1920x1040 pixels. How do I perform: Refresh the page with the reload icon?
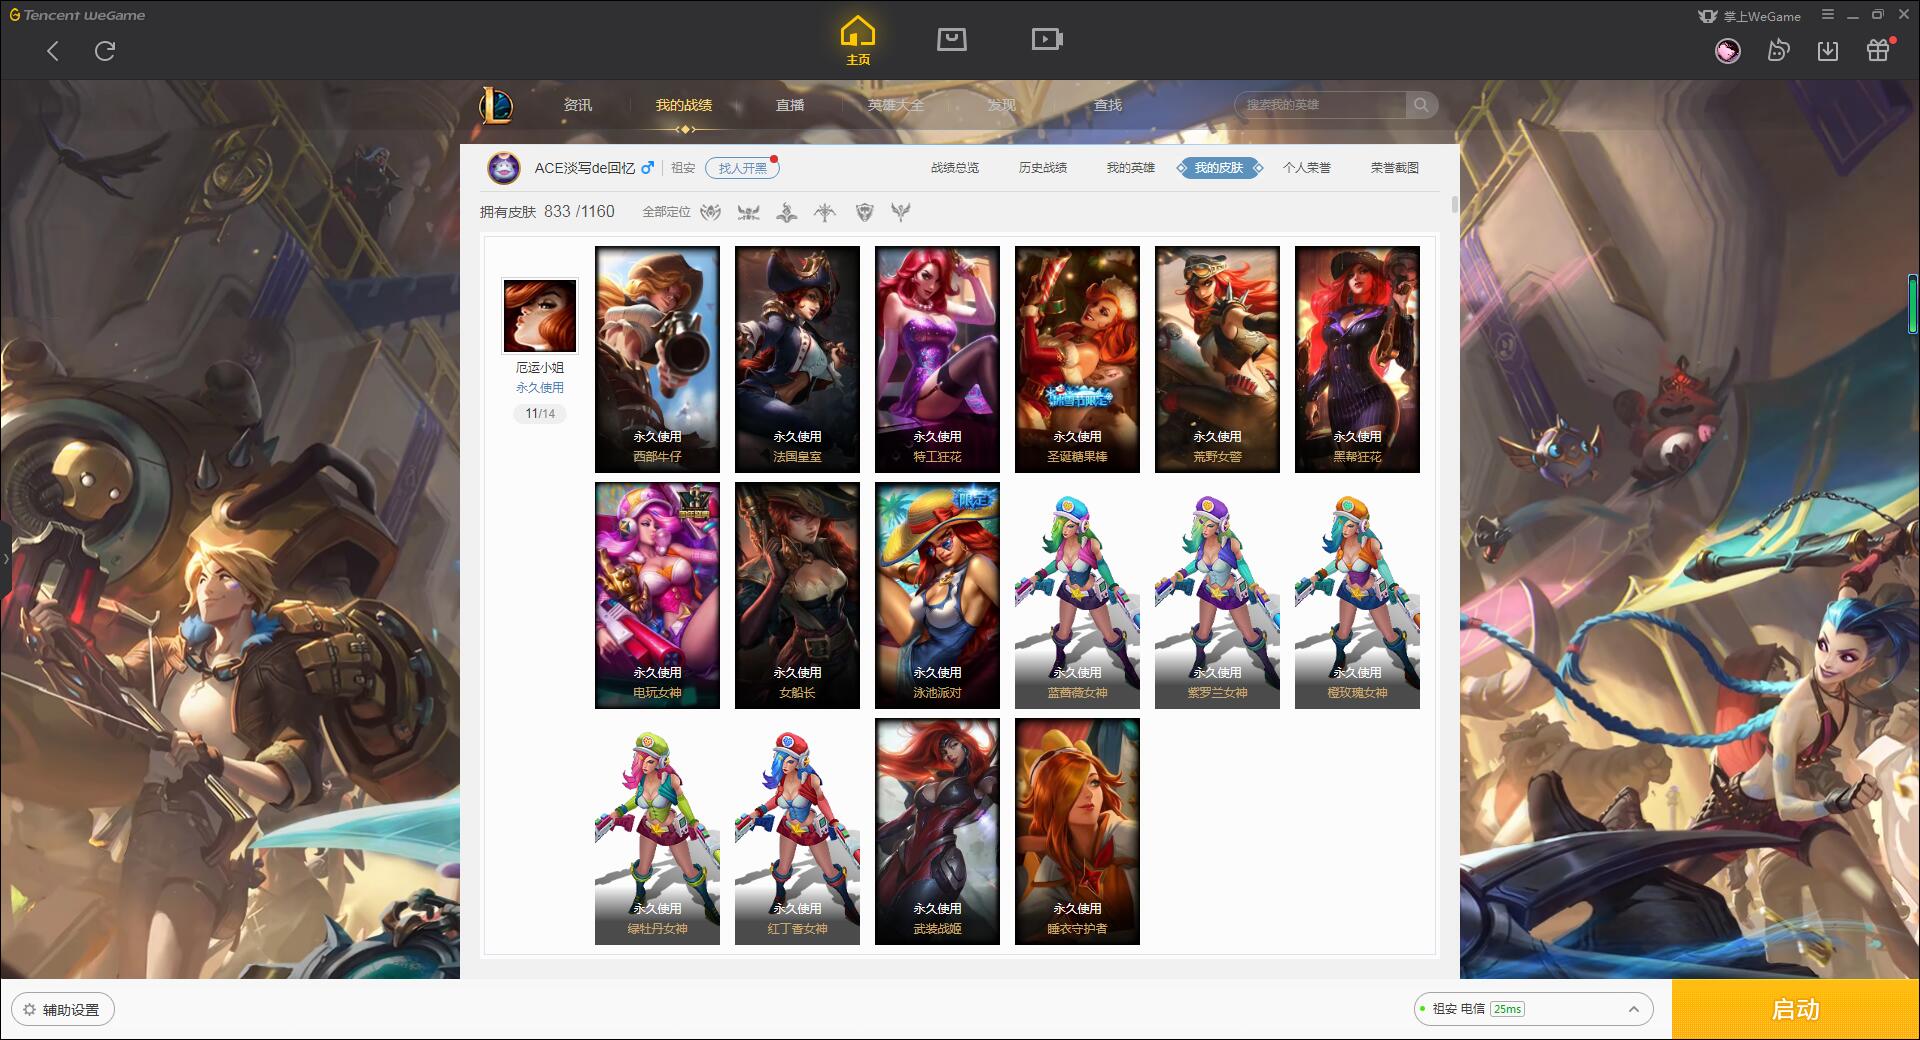[x=105, y=51]
